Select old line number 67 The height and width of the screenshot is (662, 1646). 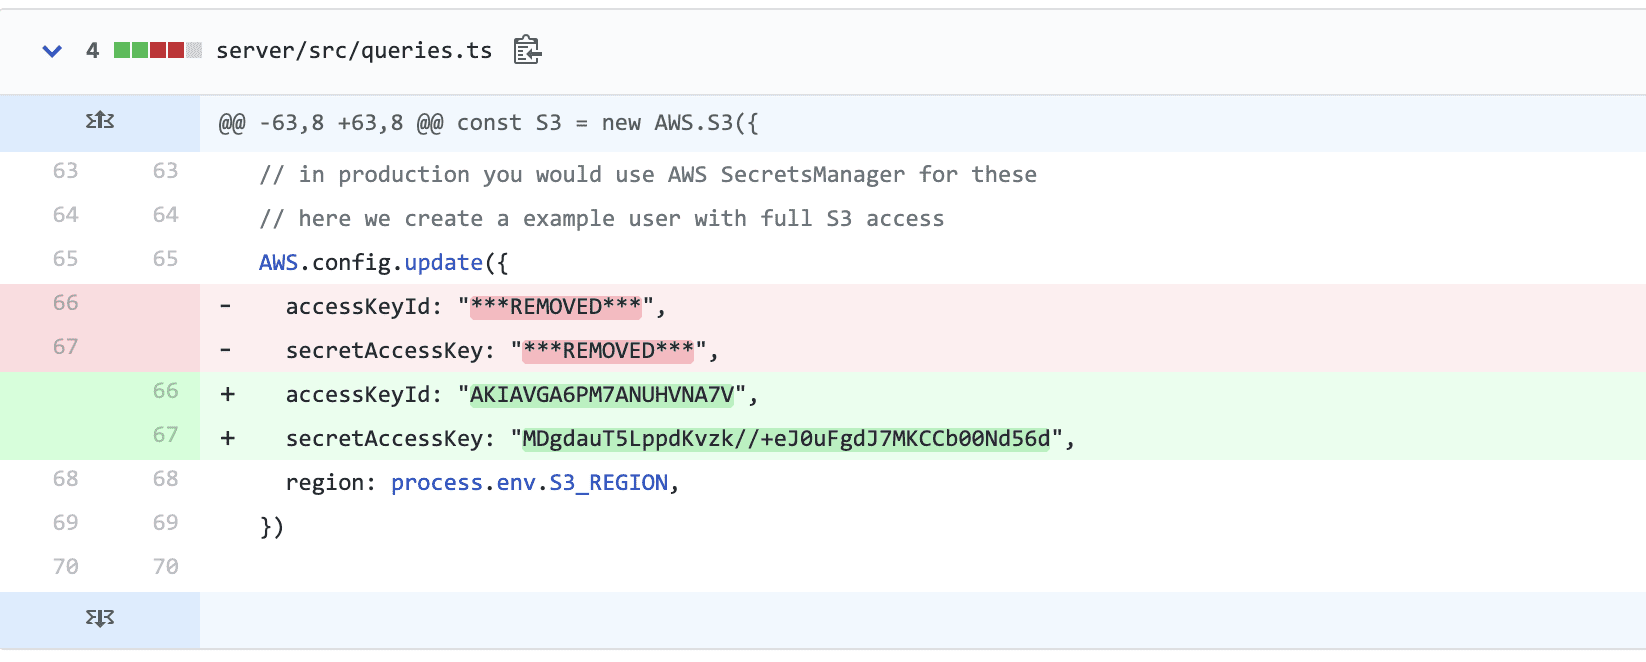pyautogui.click(x=66, y=347)
